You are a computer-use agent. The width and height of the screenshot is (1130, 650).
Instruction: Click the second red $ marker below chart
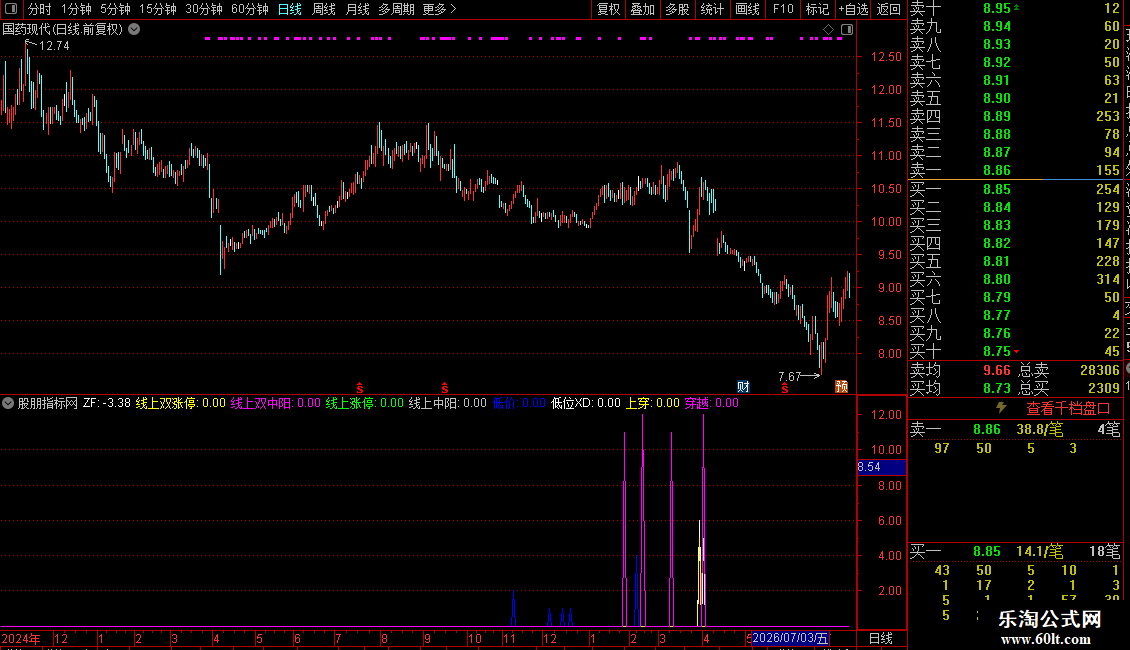tap(445, 388)
